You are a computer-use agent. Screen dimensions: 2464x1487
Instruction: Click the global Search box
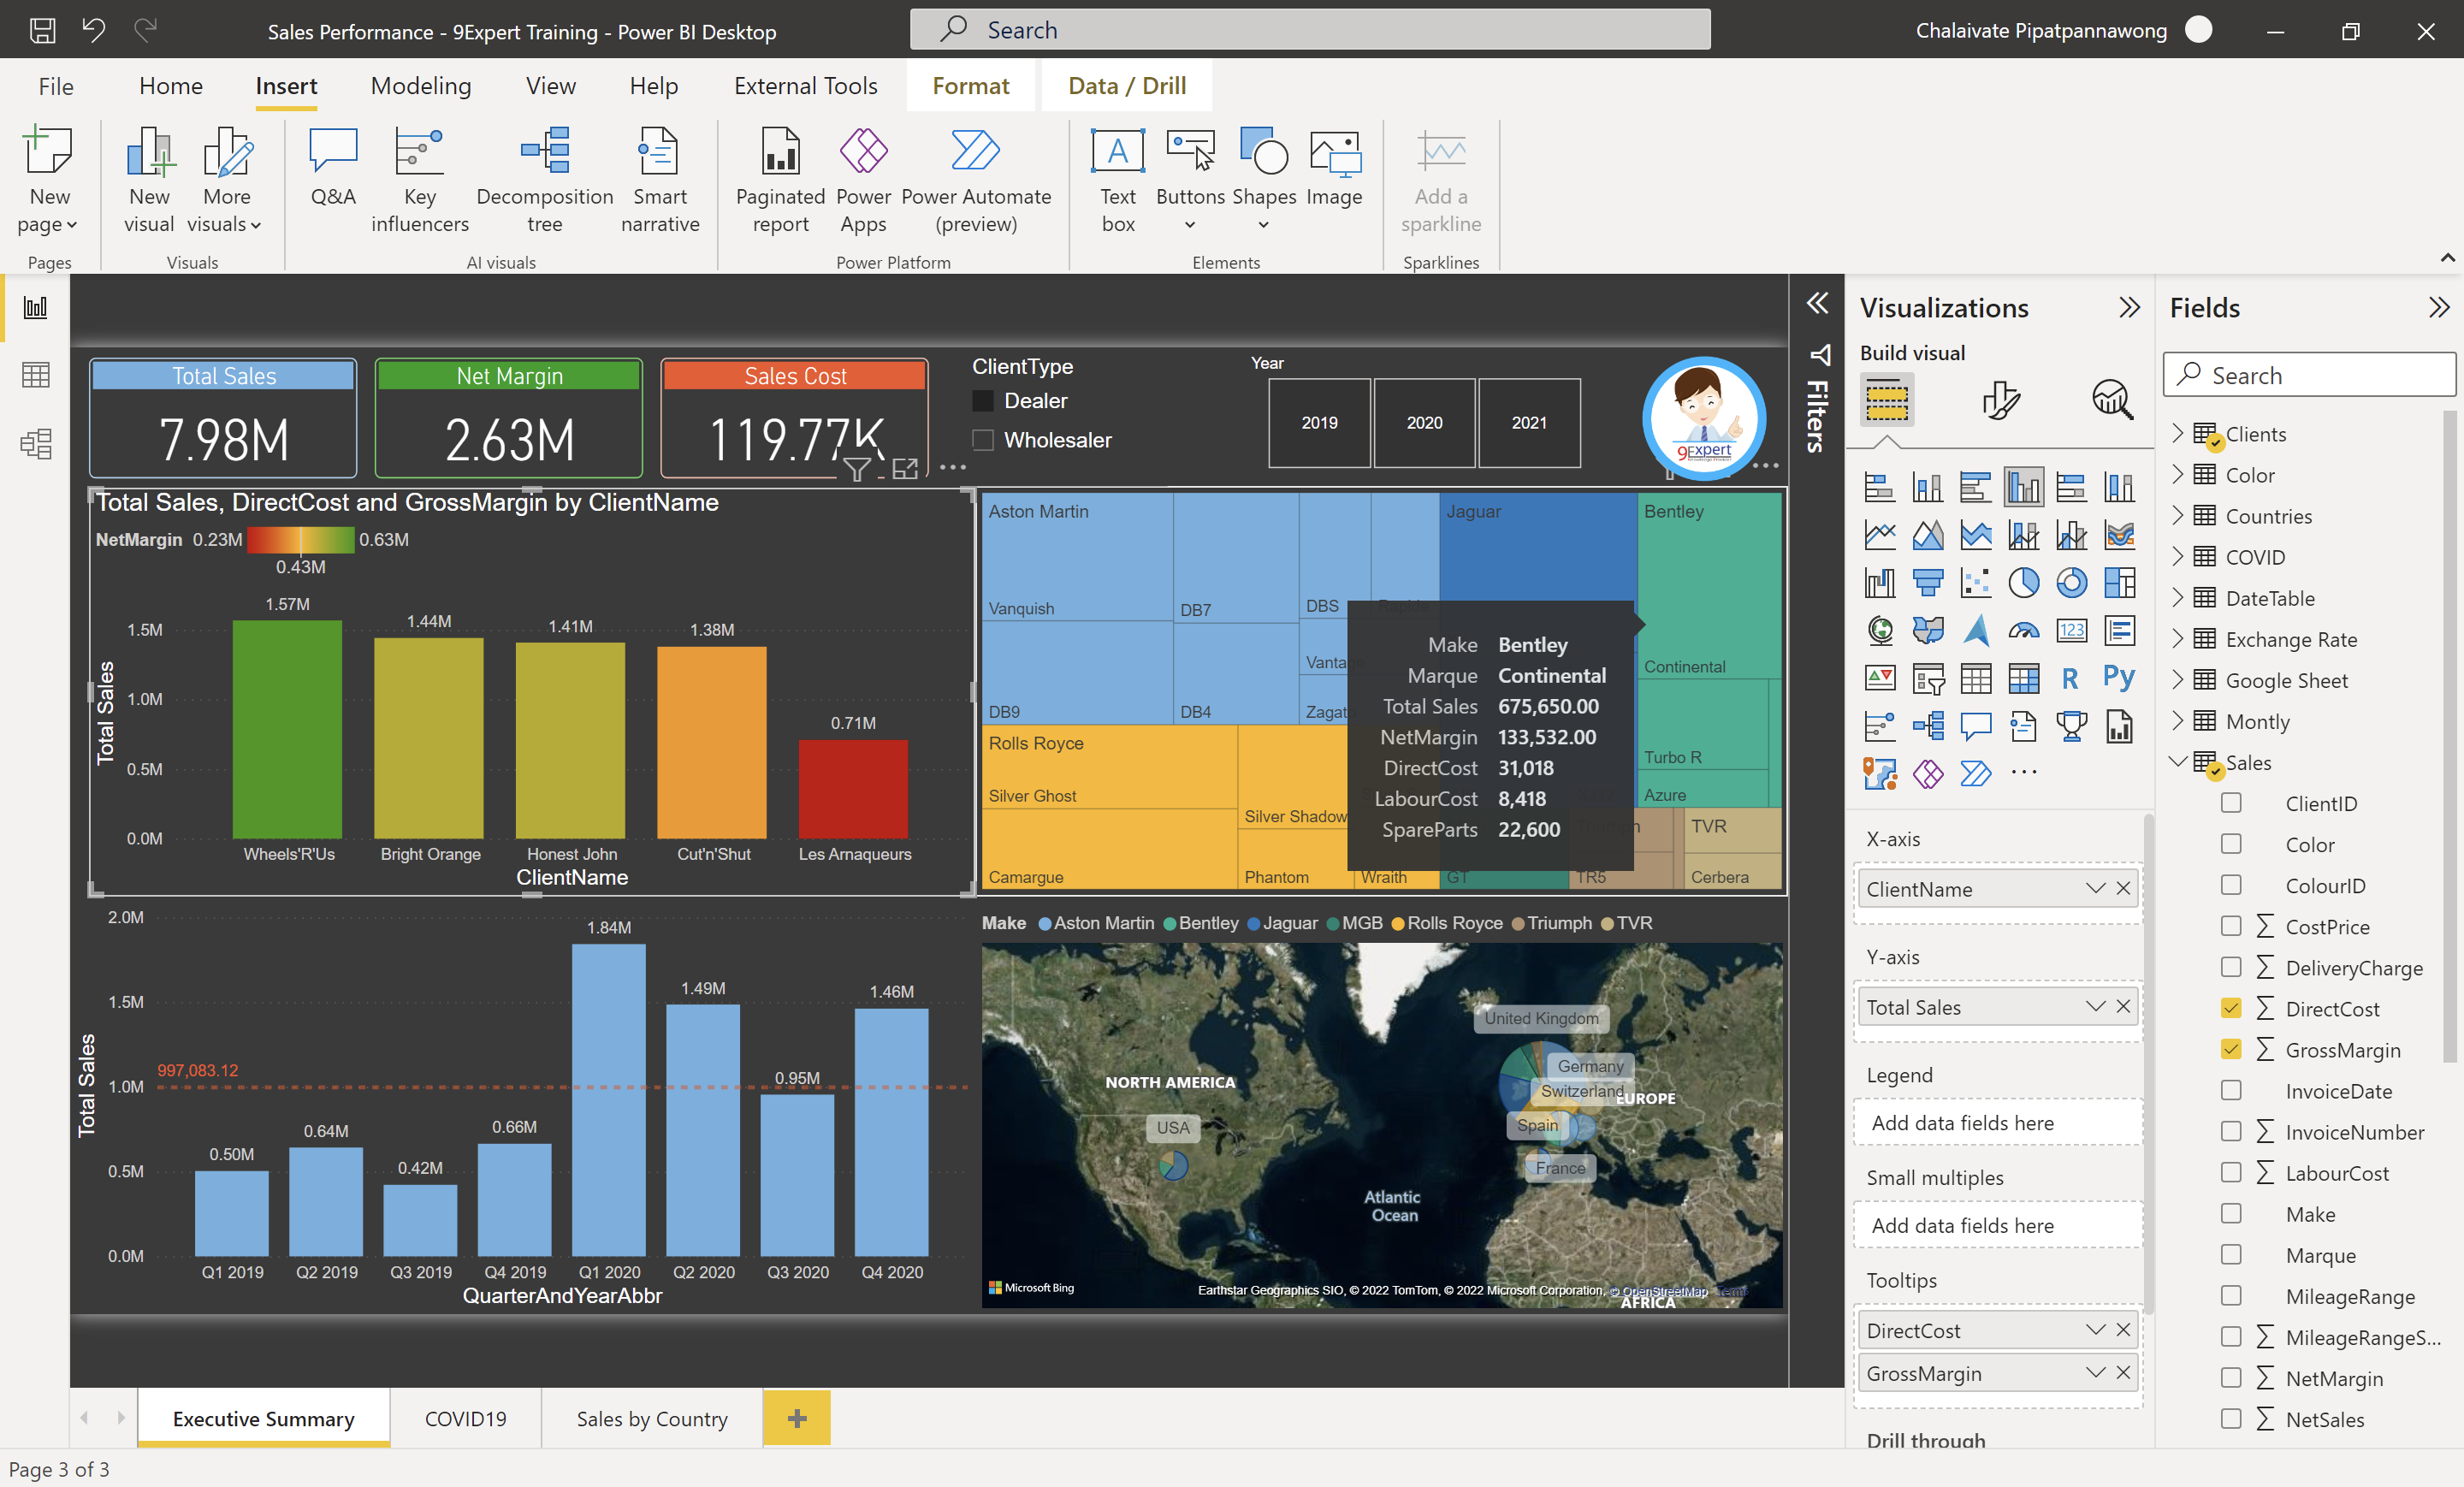1310,29
